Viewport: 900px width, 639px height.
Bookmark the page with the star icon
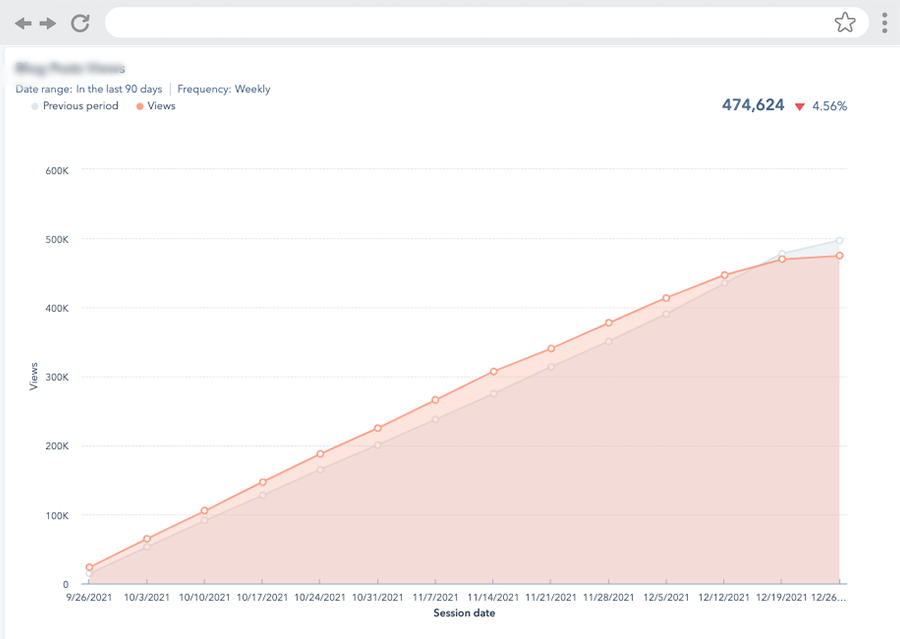pyautogui.click(x=844, y=23)
